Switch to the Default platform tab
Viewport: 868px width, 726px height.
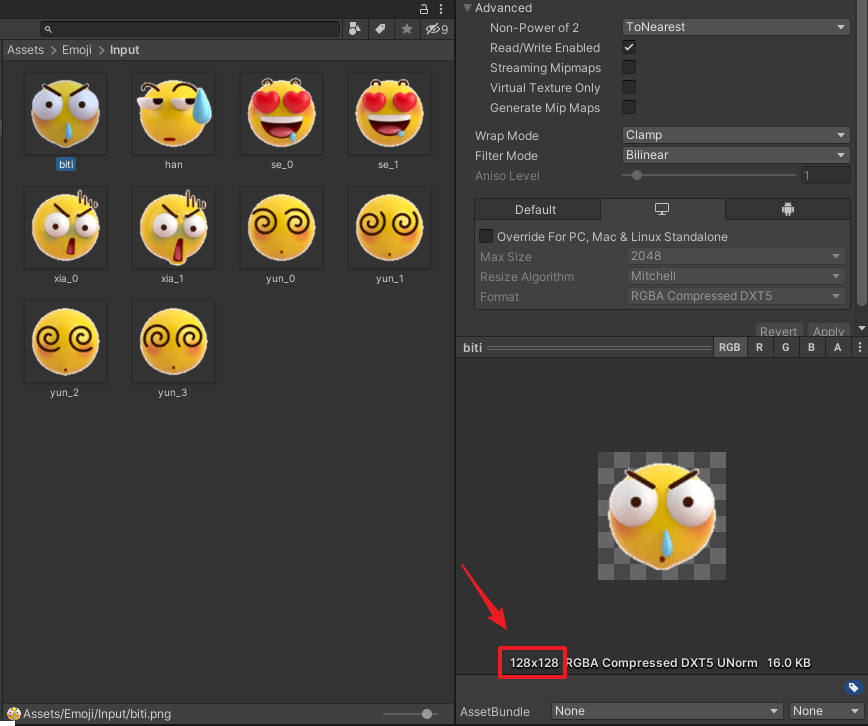pyautogui.click(x=537, y=209)
